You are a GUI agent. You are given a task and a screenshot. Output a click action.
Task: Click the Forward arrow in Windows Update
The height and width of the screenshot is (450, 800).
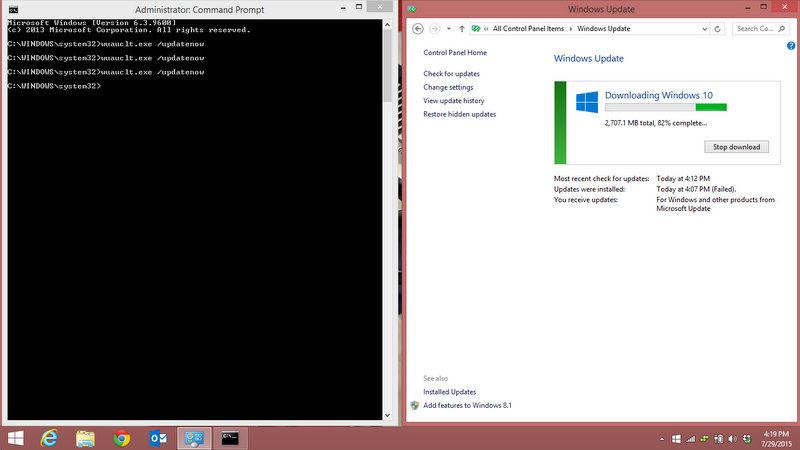click(x=434, y=29)
